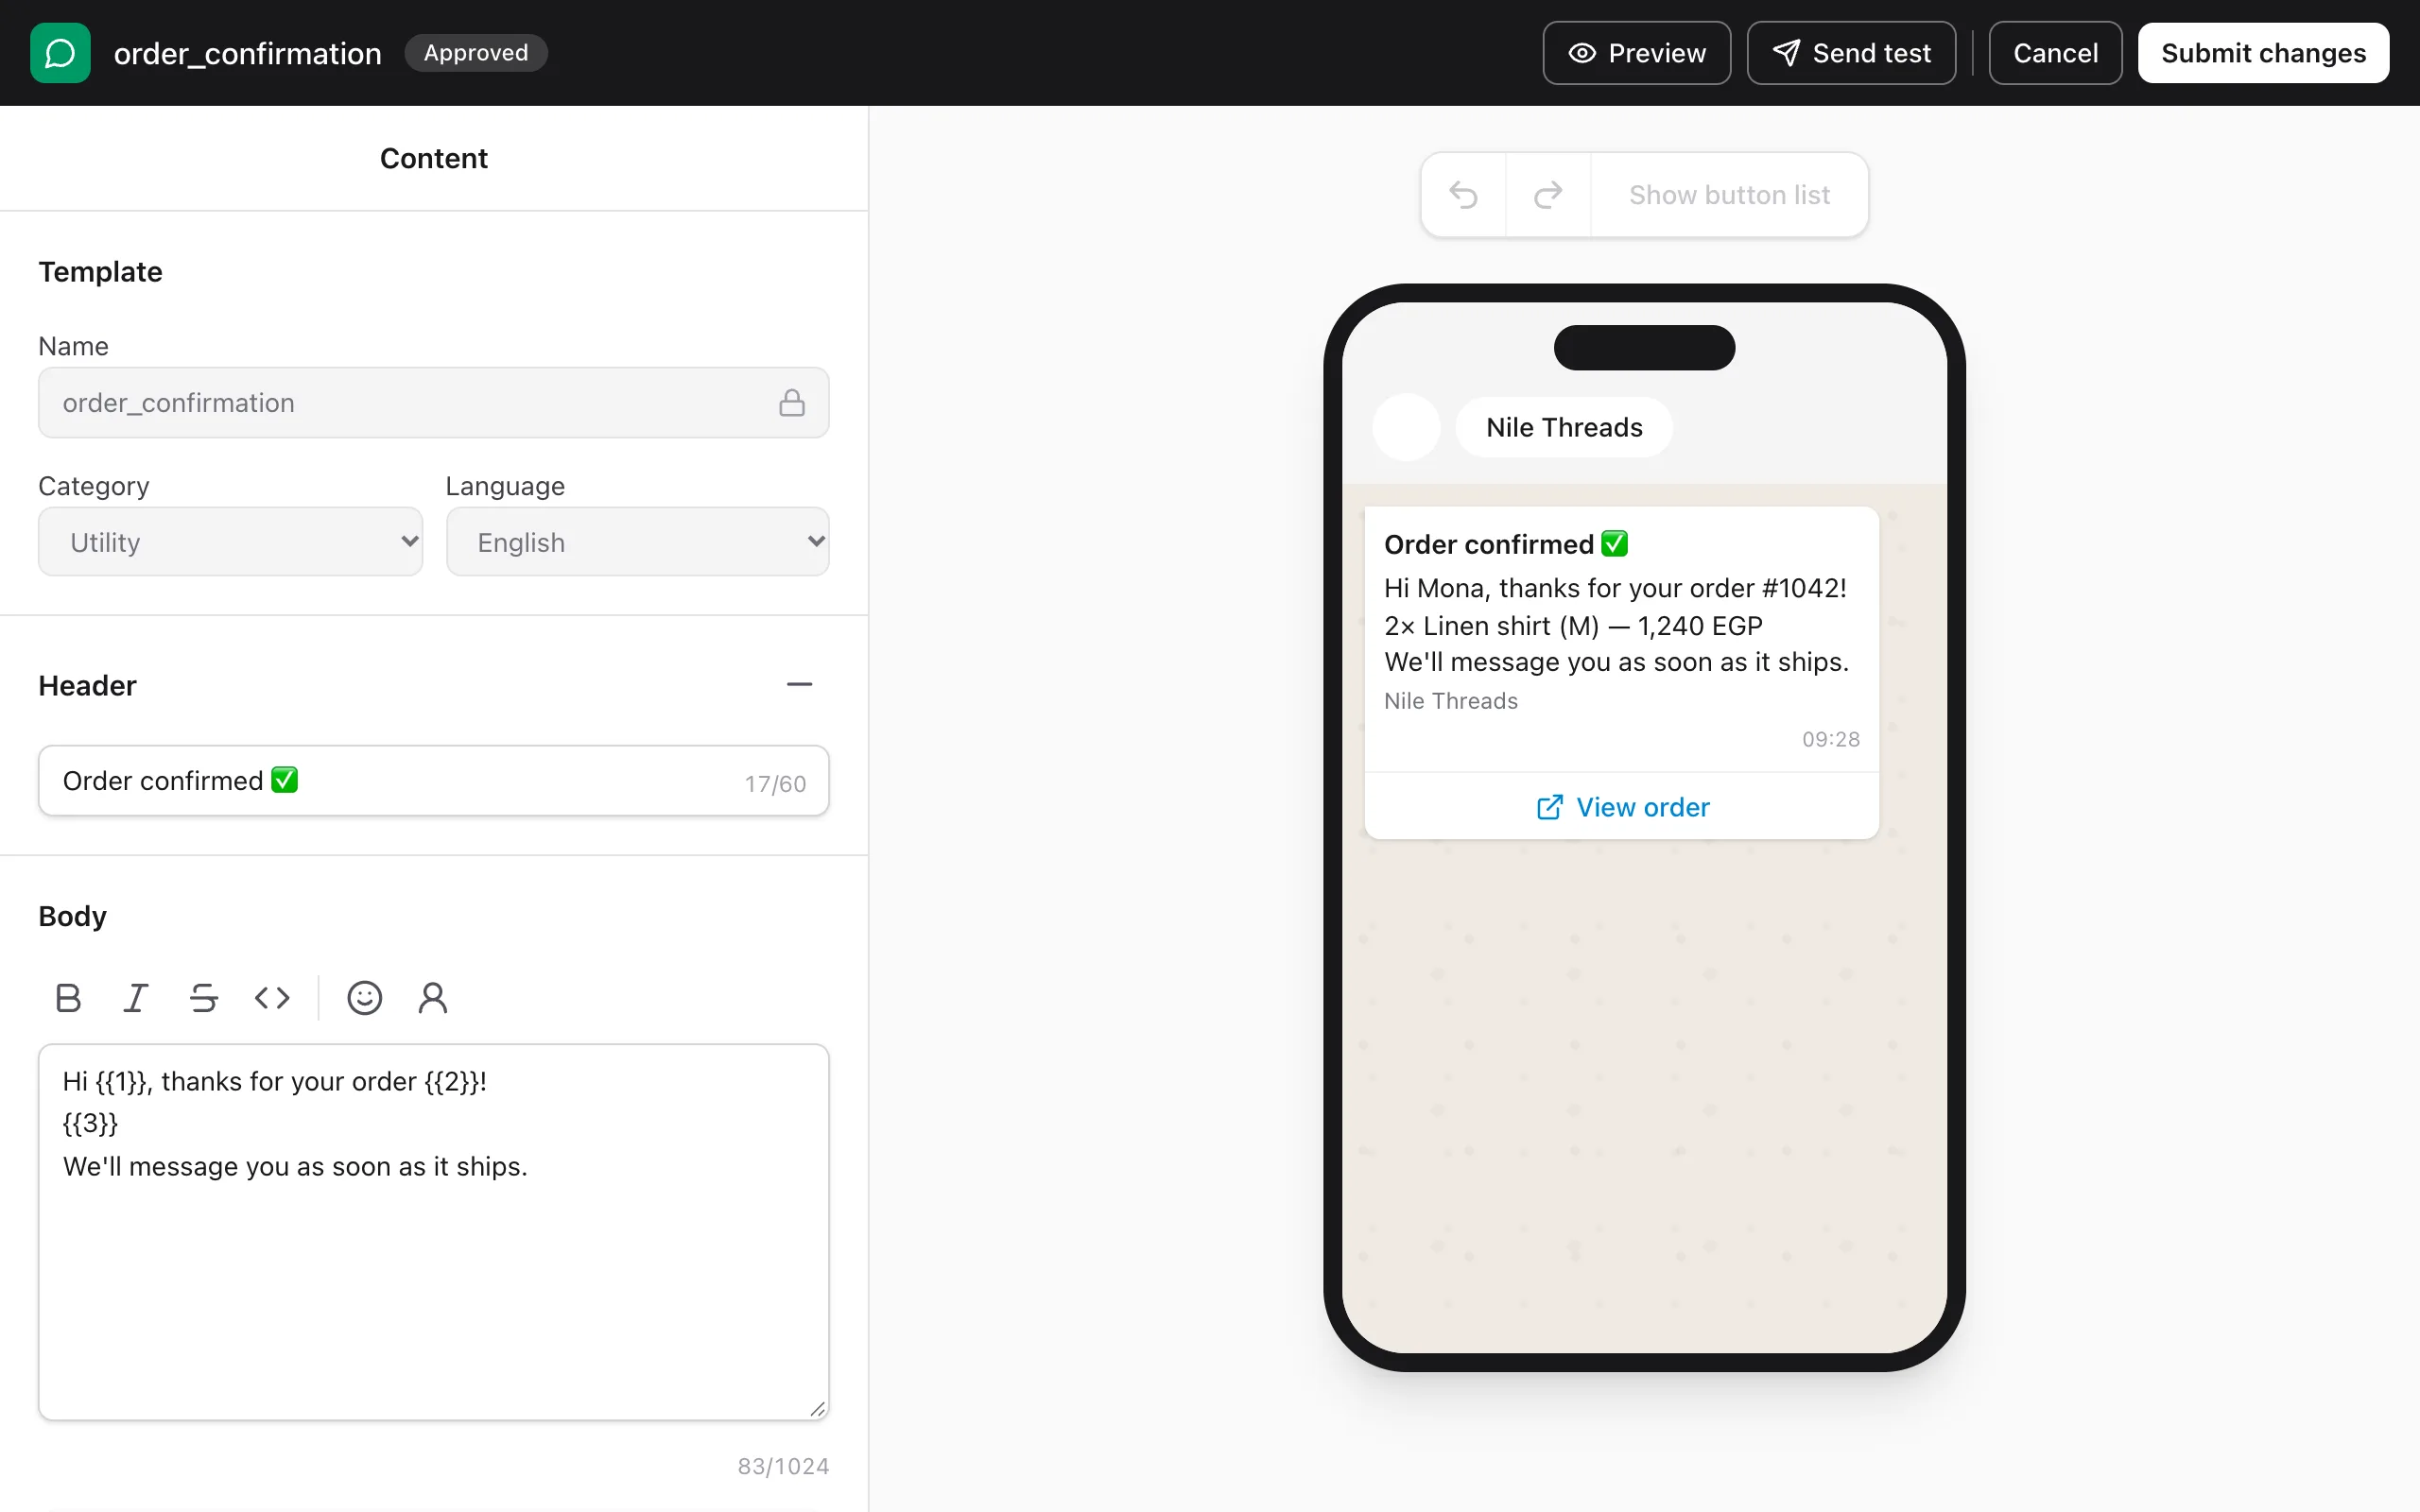Click the Approved status badge

coord(476,53)
